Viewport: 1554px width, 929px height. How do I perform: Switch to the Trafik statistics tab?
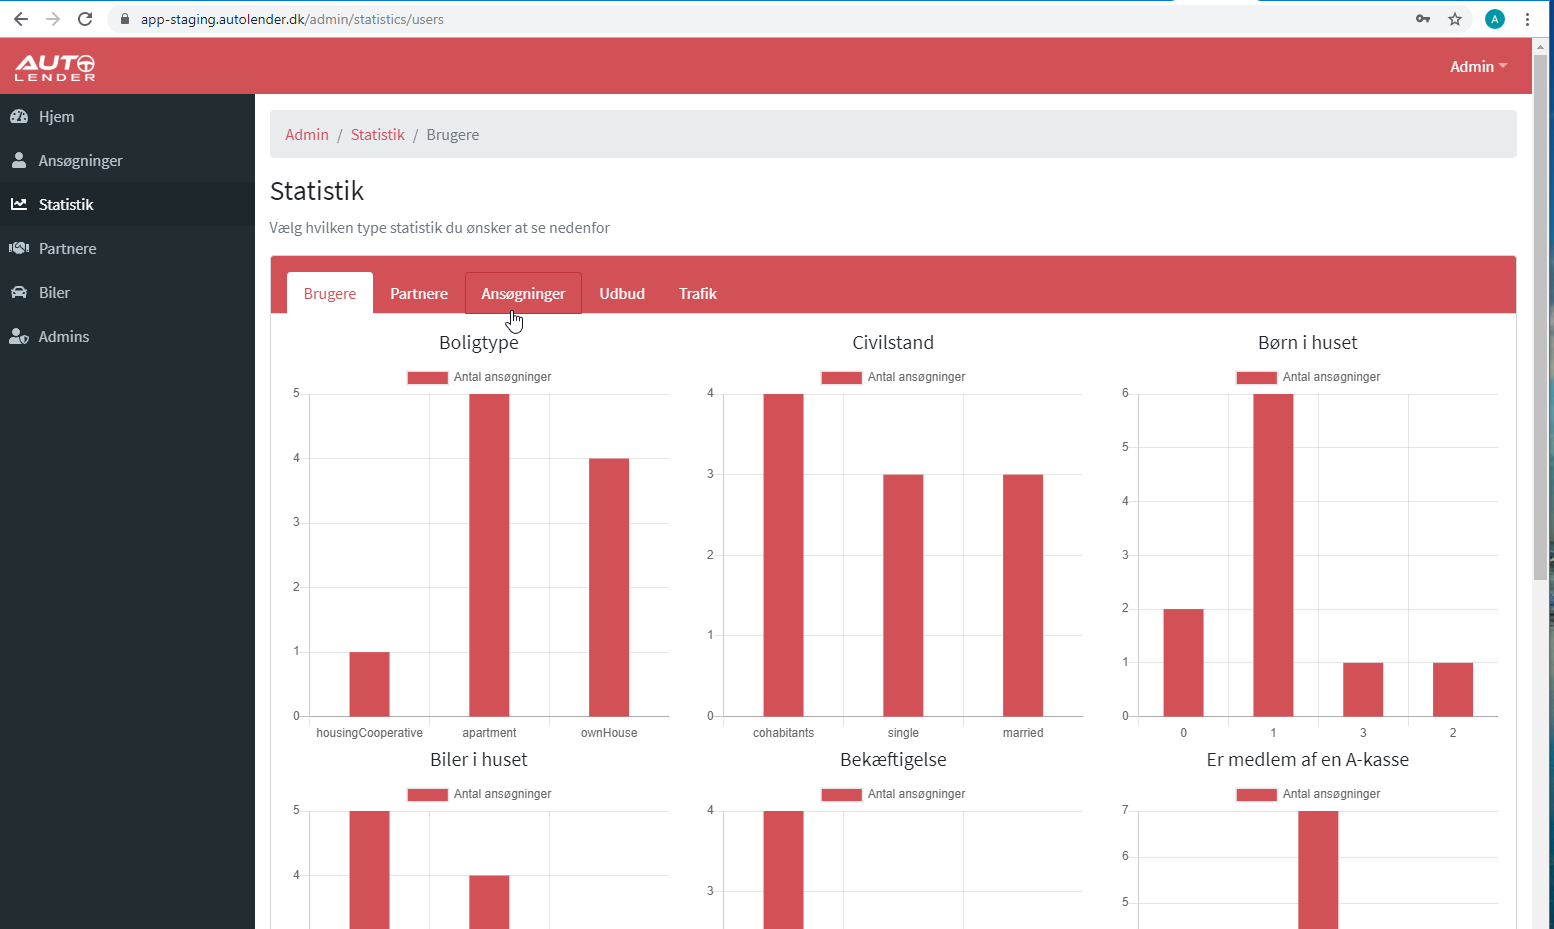coord(697,293)
